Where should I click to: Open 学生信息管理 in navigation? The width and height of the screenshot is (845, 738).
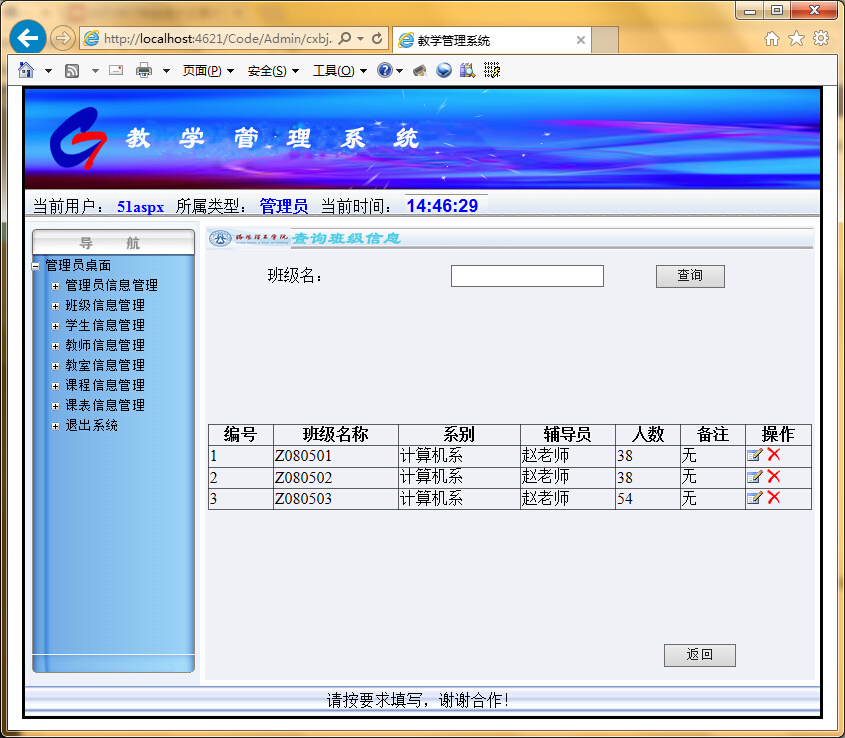pos(105,326)
